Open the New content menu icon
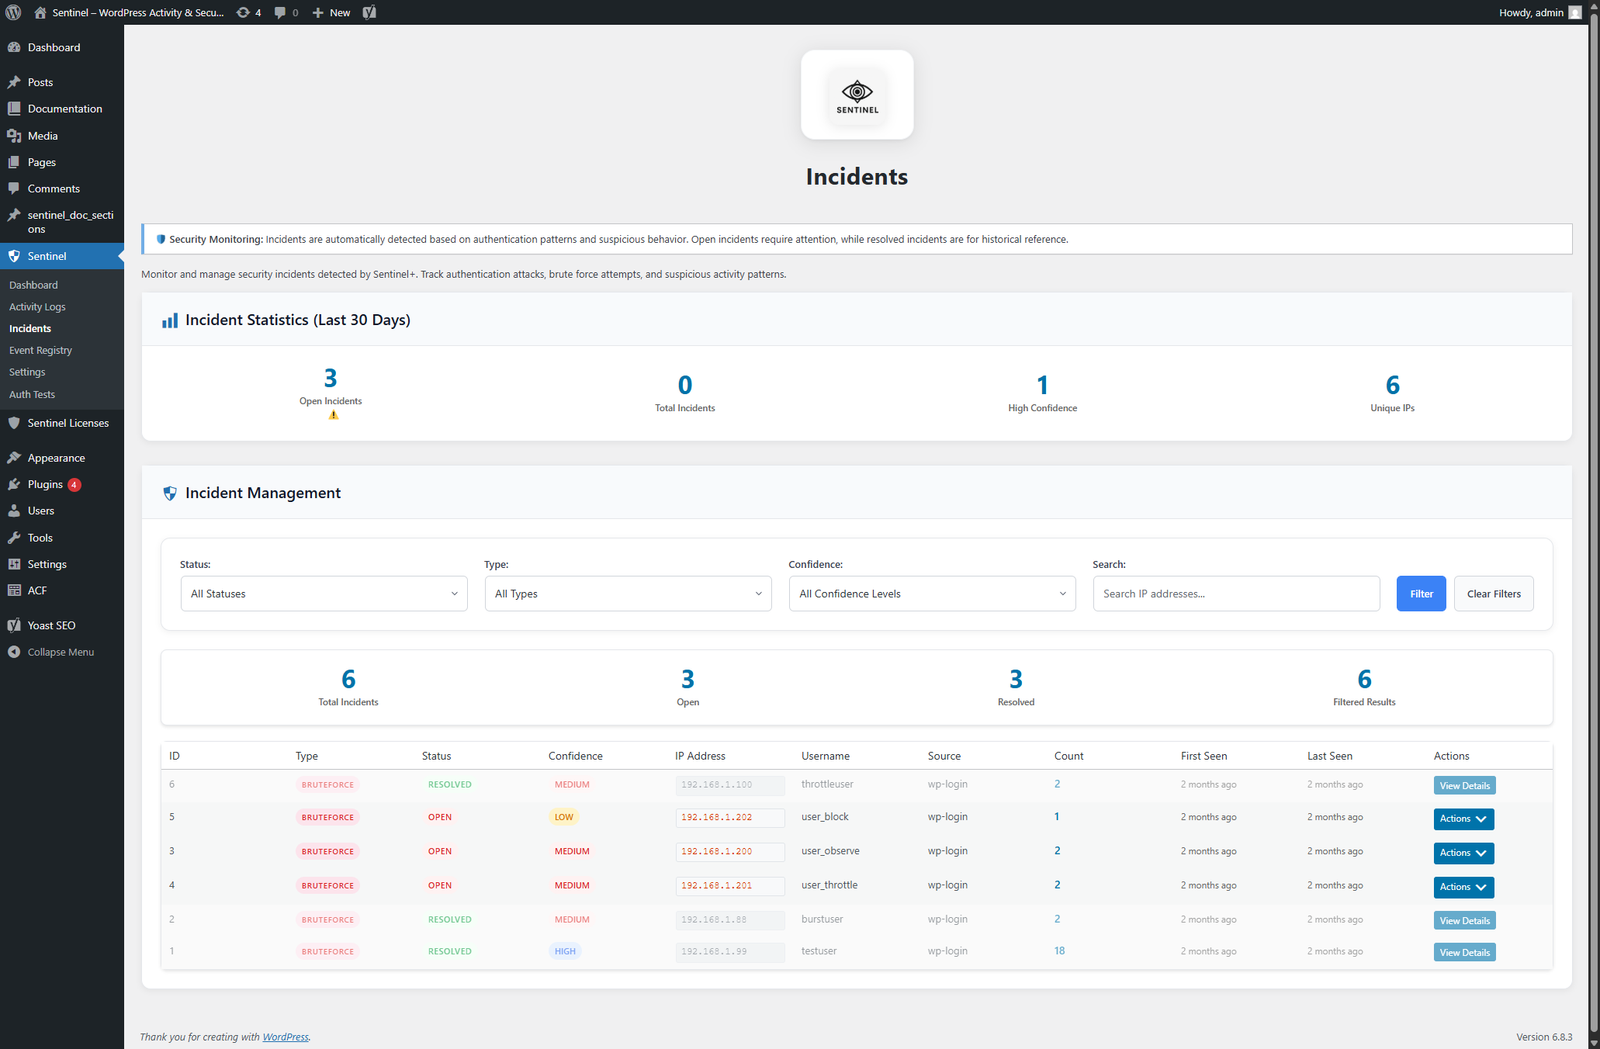The width and height of the screenshot is (1600, 1049). click(x=316, y=12)
